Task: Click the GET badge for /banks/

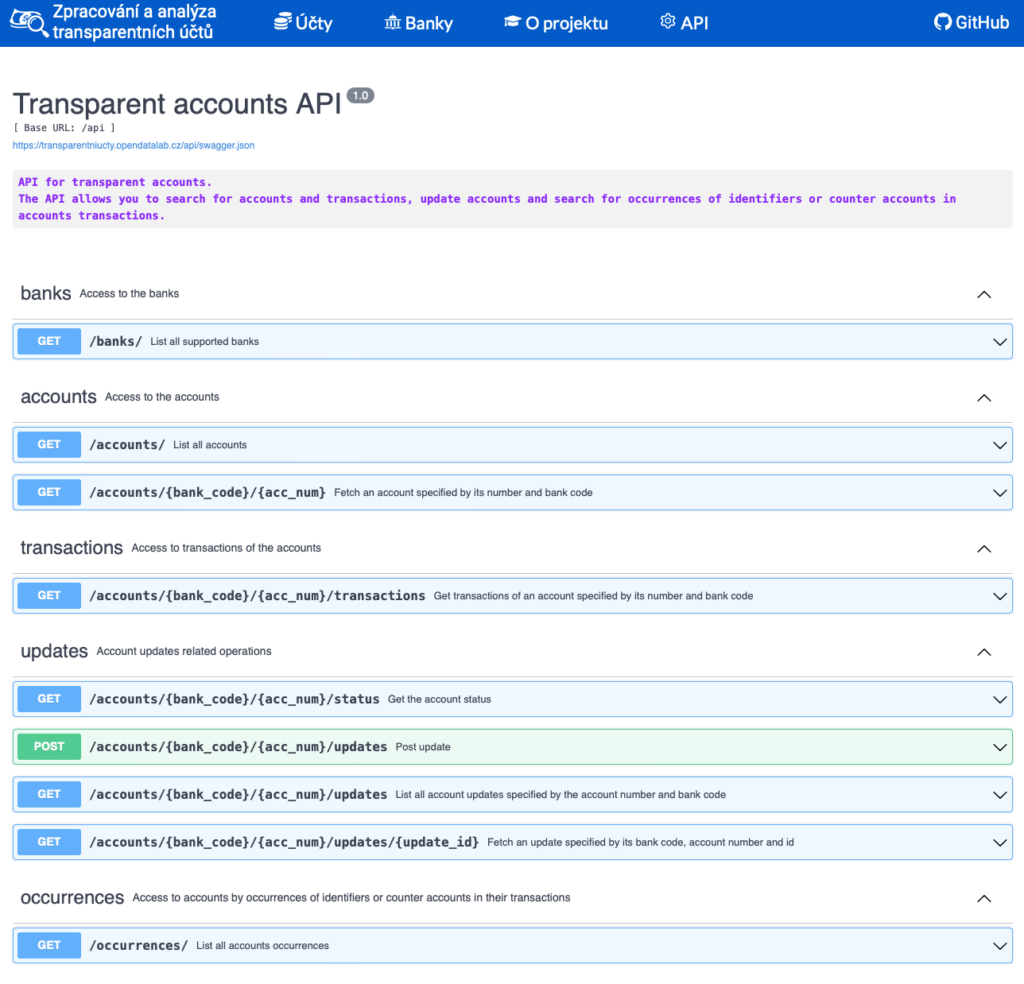Action: pyautogui.click(x=49, y=341)
